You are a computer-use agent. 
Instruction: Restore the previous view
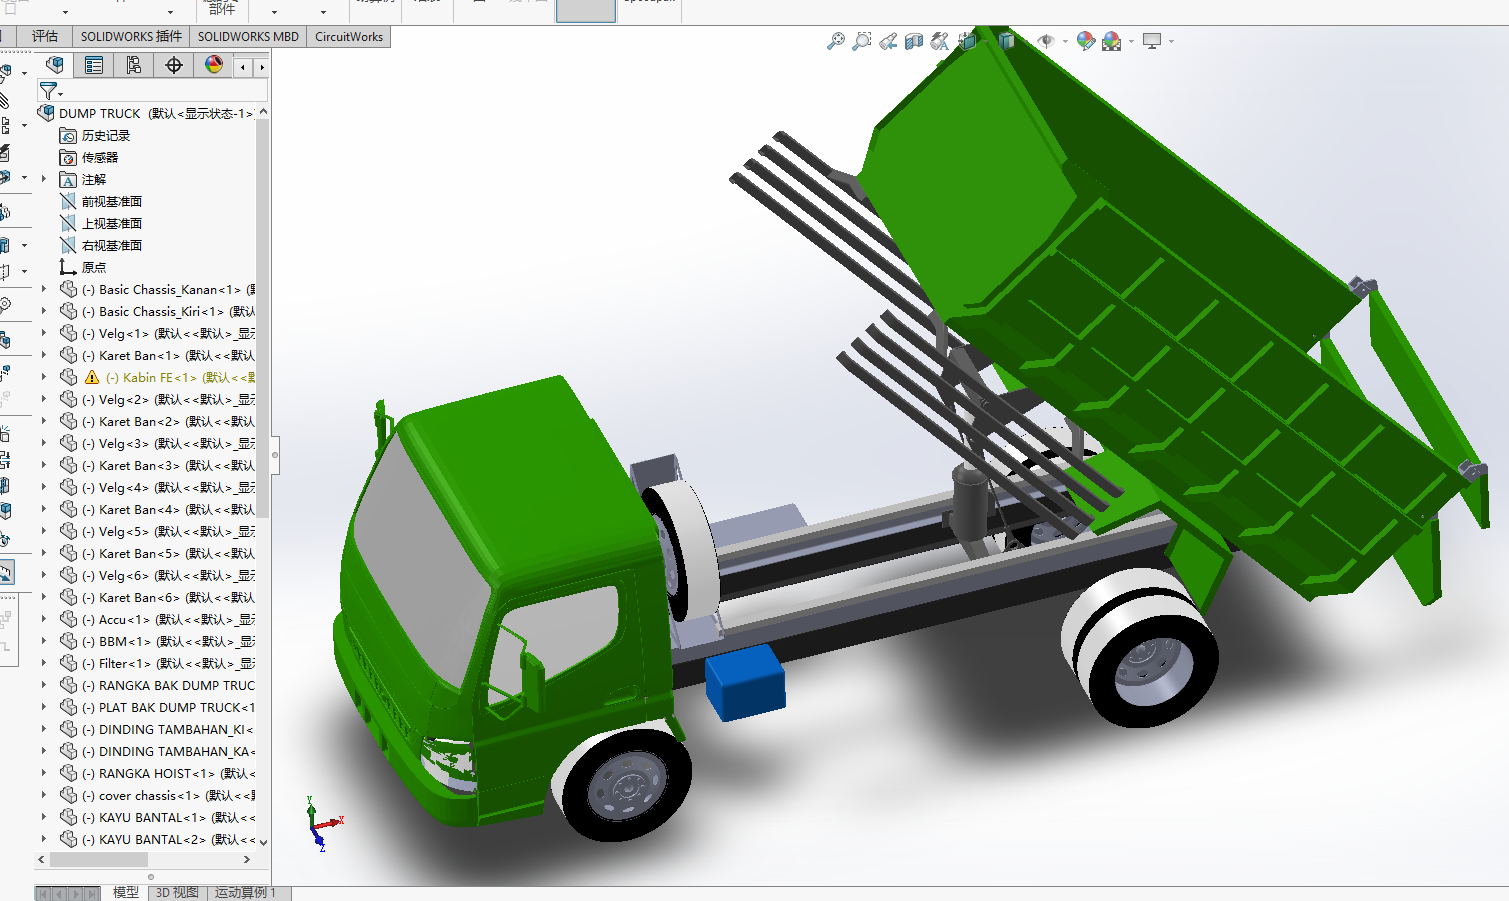pyautogui.click(x=888, y=41)
